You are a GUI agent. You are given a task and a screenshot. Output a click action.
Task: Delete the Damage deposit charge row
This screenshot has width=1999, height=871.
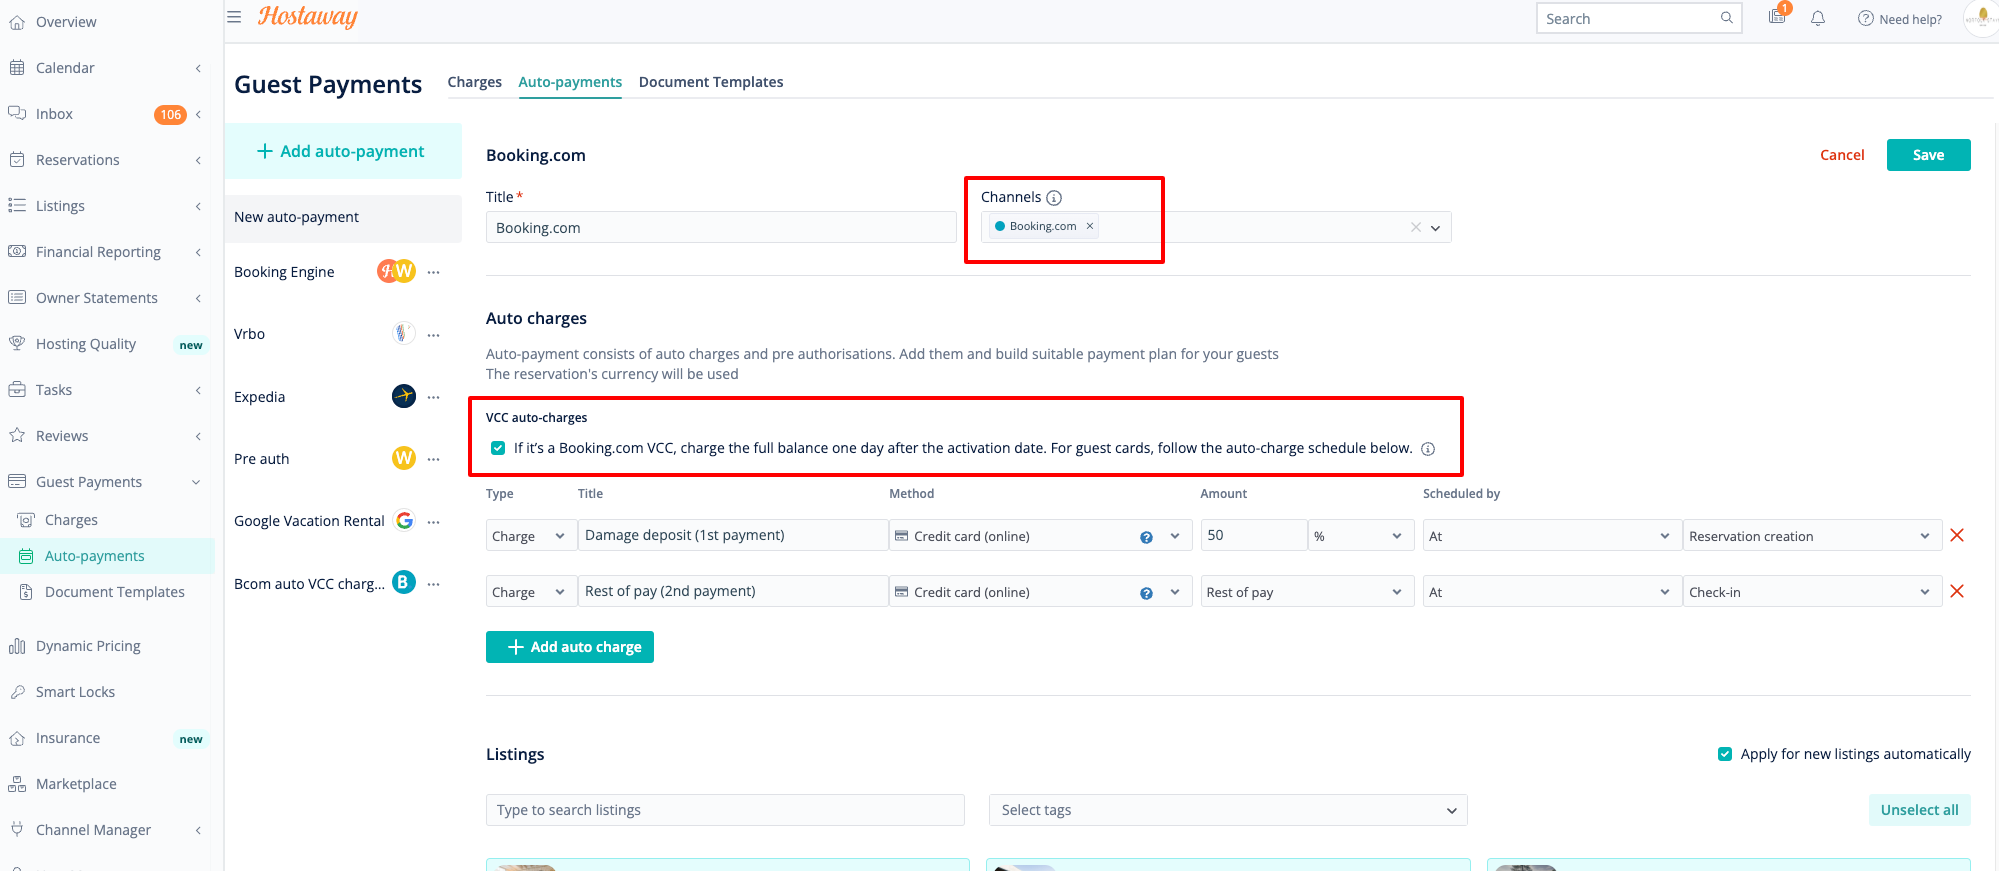click(1957, 535)
